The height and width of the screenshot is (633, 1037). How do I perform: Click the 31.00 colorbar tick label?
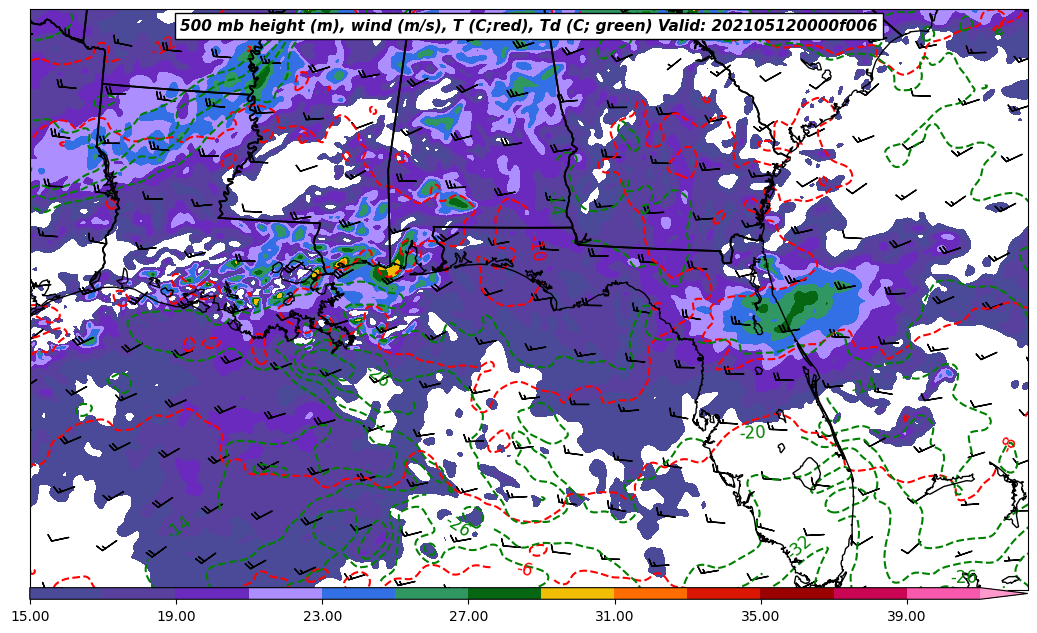point(614,617)
